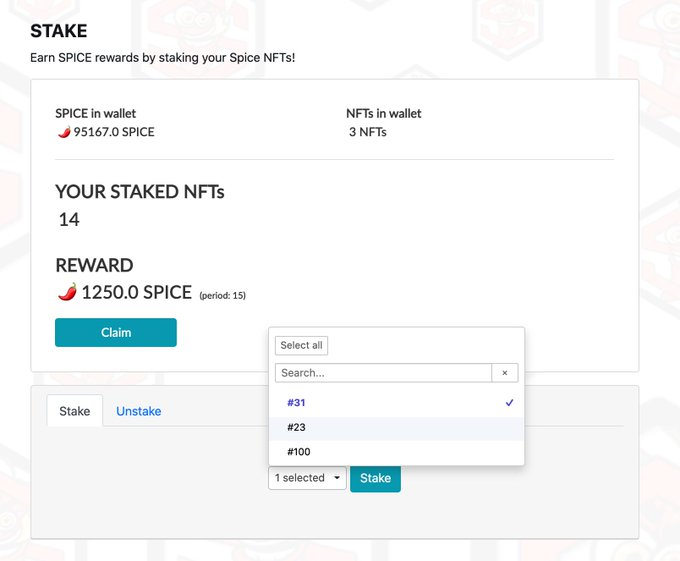Open the Stake tab
Image resolution: width=680 pixels, height=561 pixels.
[75, 411]
